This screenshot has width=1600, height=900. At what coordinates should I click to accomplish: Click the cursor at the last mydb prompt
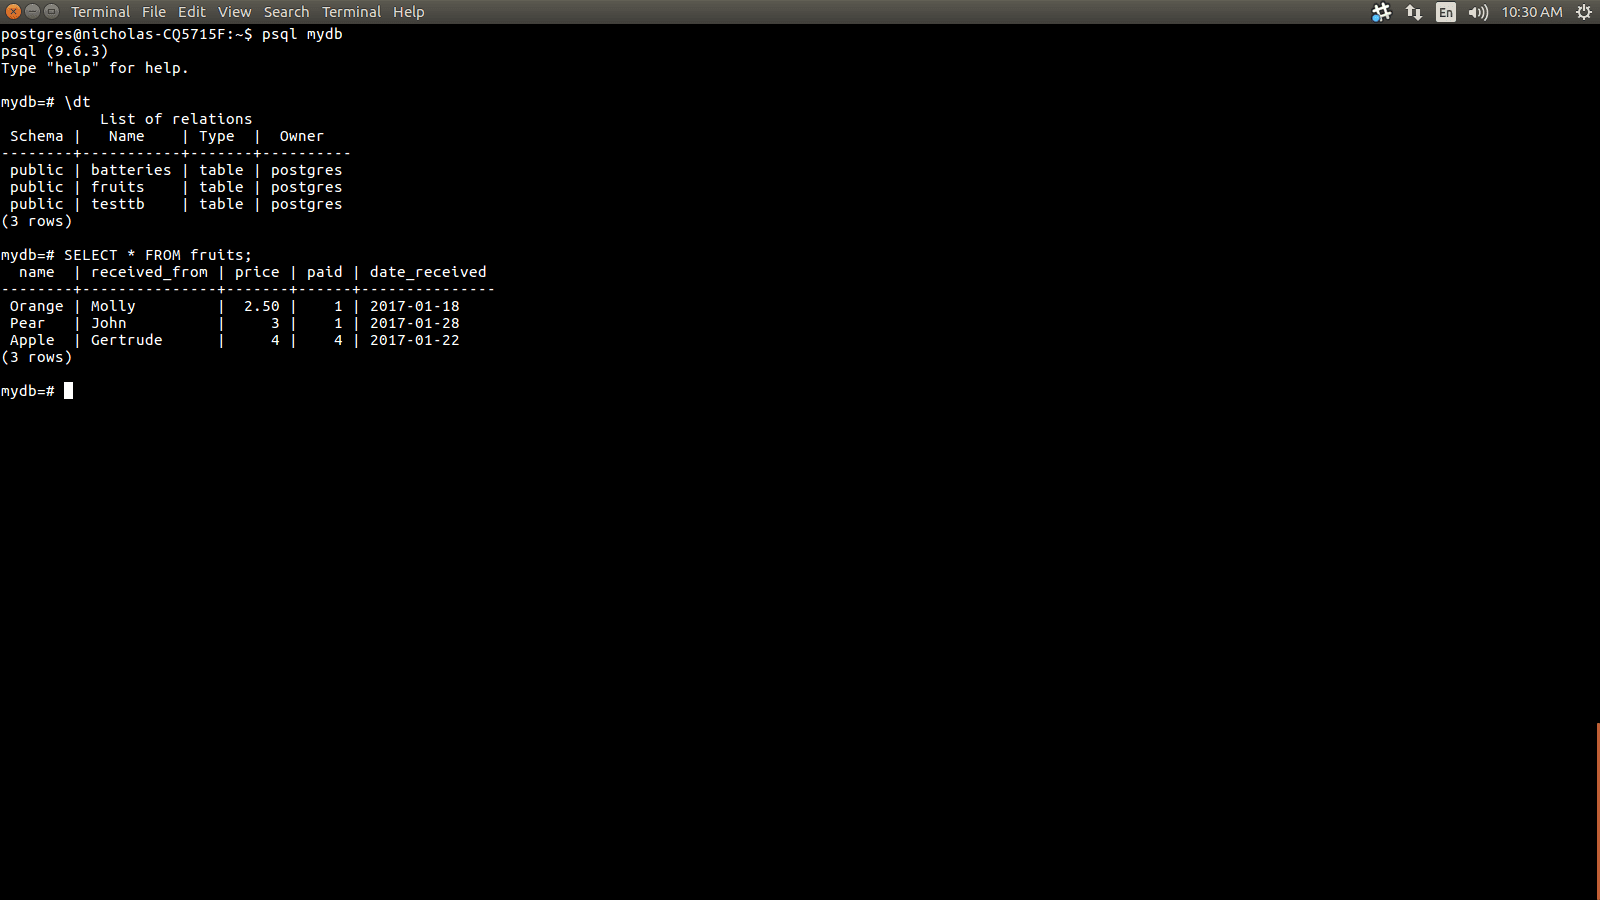click(x=69, y=391)
